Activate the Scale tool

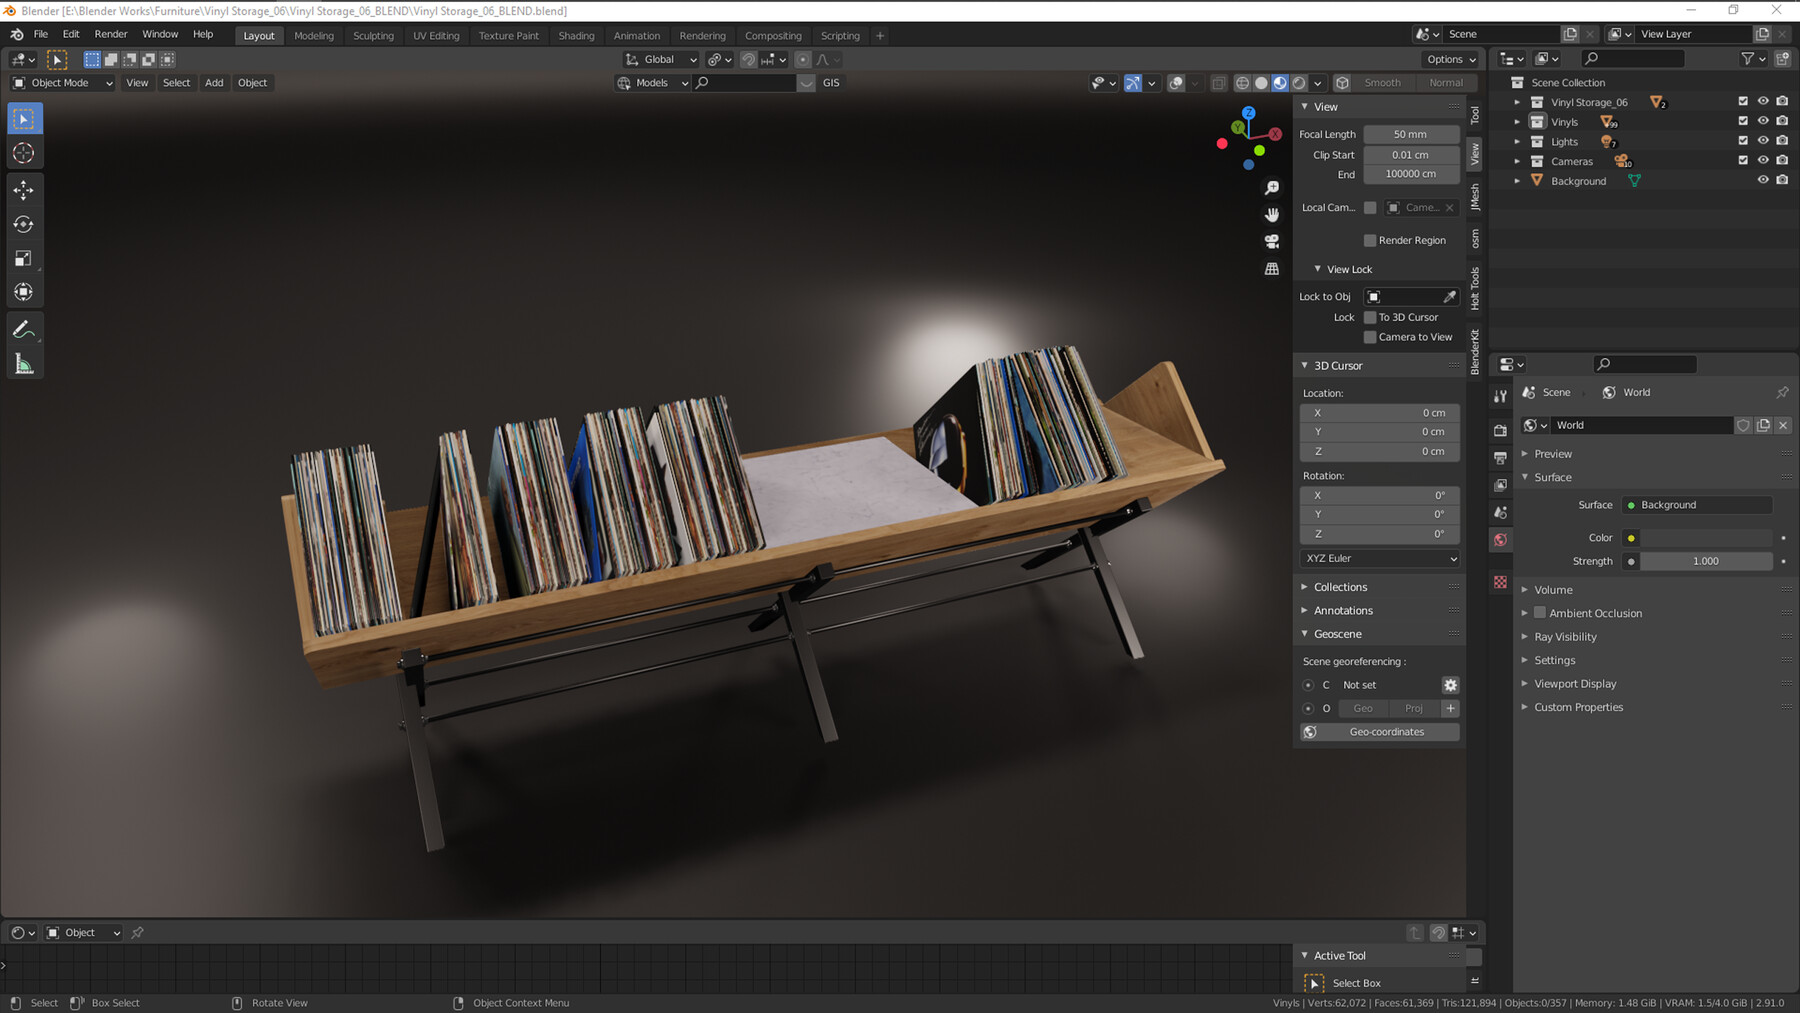point(24,258)
